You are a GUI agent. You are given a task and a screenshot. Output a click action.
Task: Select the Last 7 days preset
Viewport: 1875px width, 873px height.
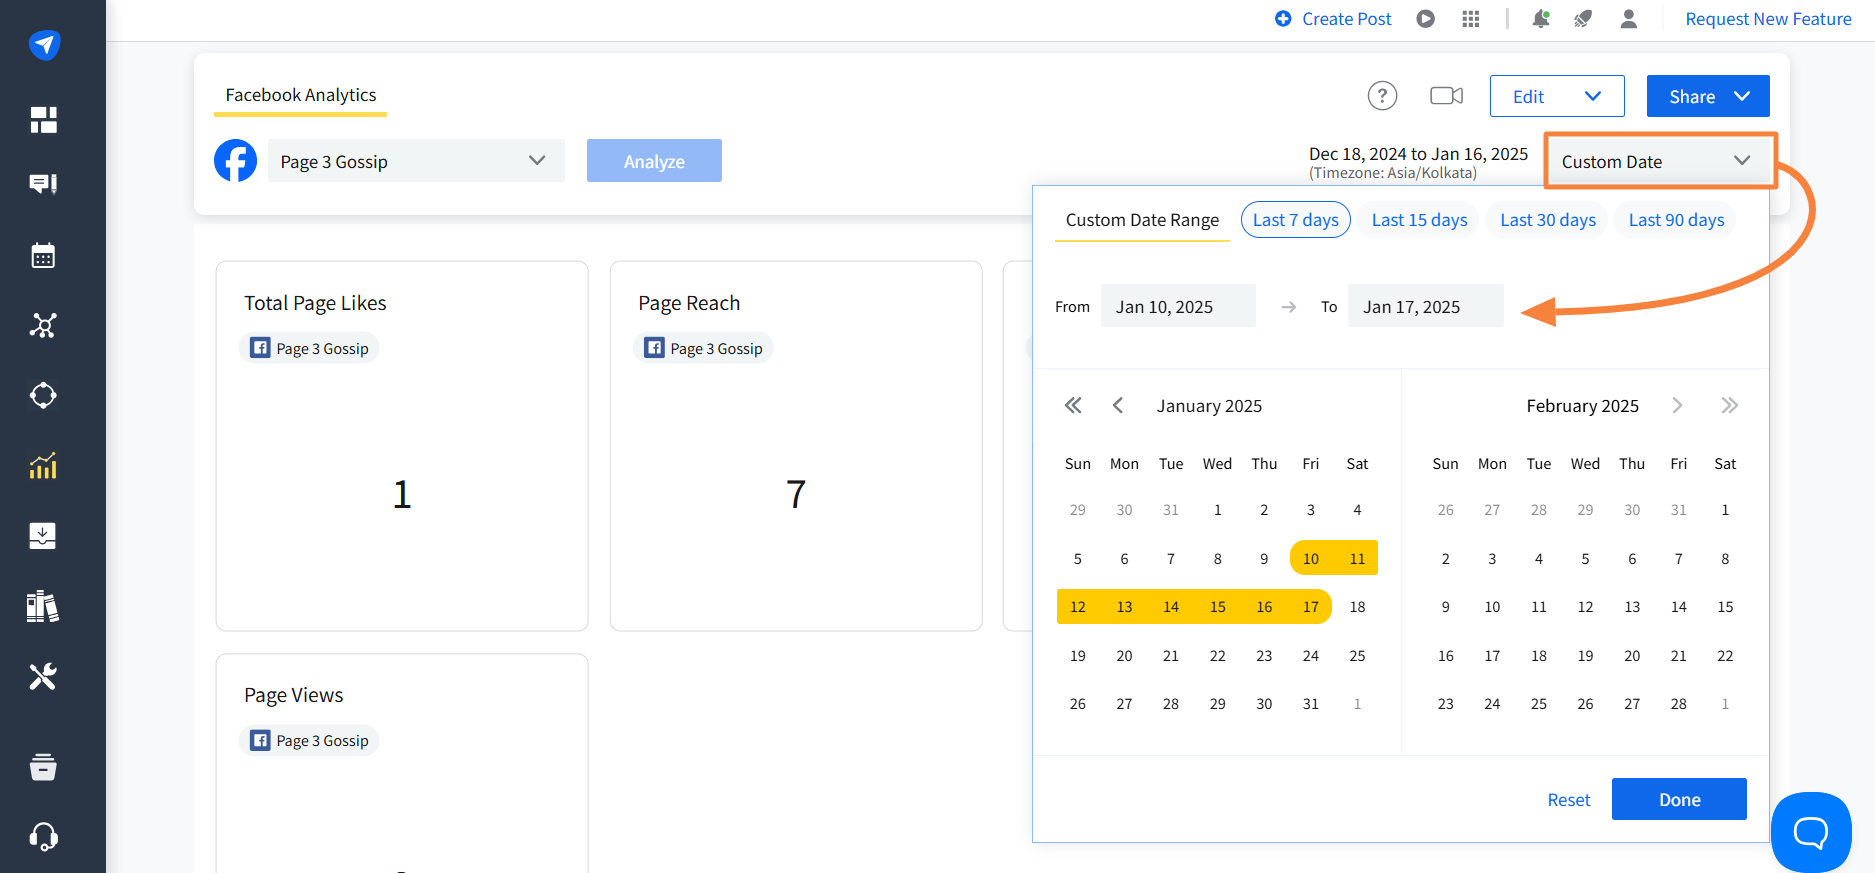(x=1295, y=220)
